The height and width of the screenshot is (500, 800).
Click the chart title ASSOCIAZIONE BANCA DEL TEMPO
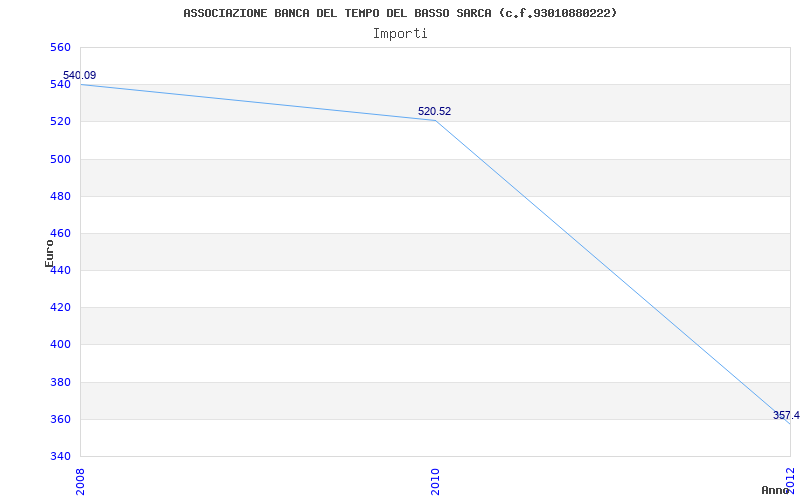pyautogui.click(x=400, y=13)
